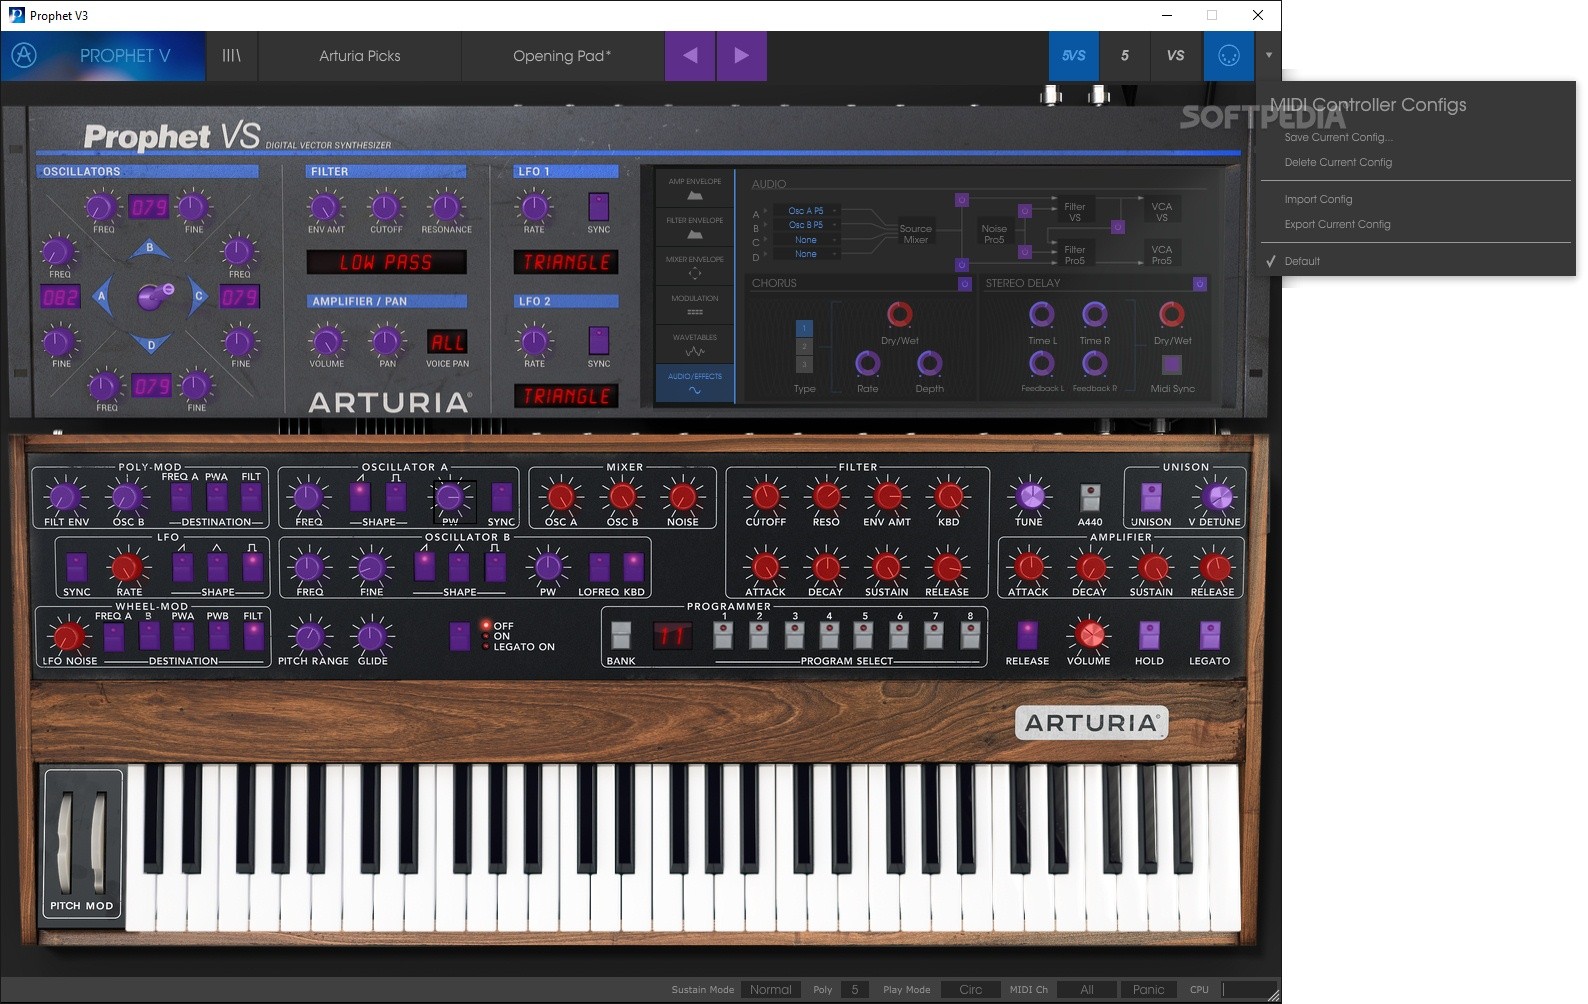Go to the previous preset arrow

point(690,55)
